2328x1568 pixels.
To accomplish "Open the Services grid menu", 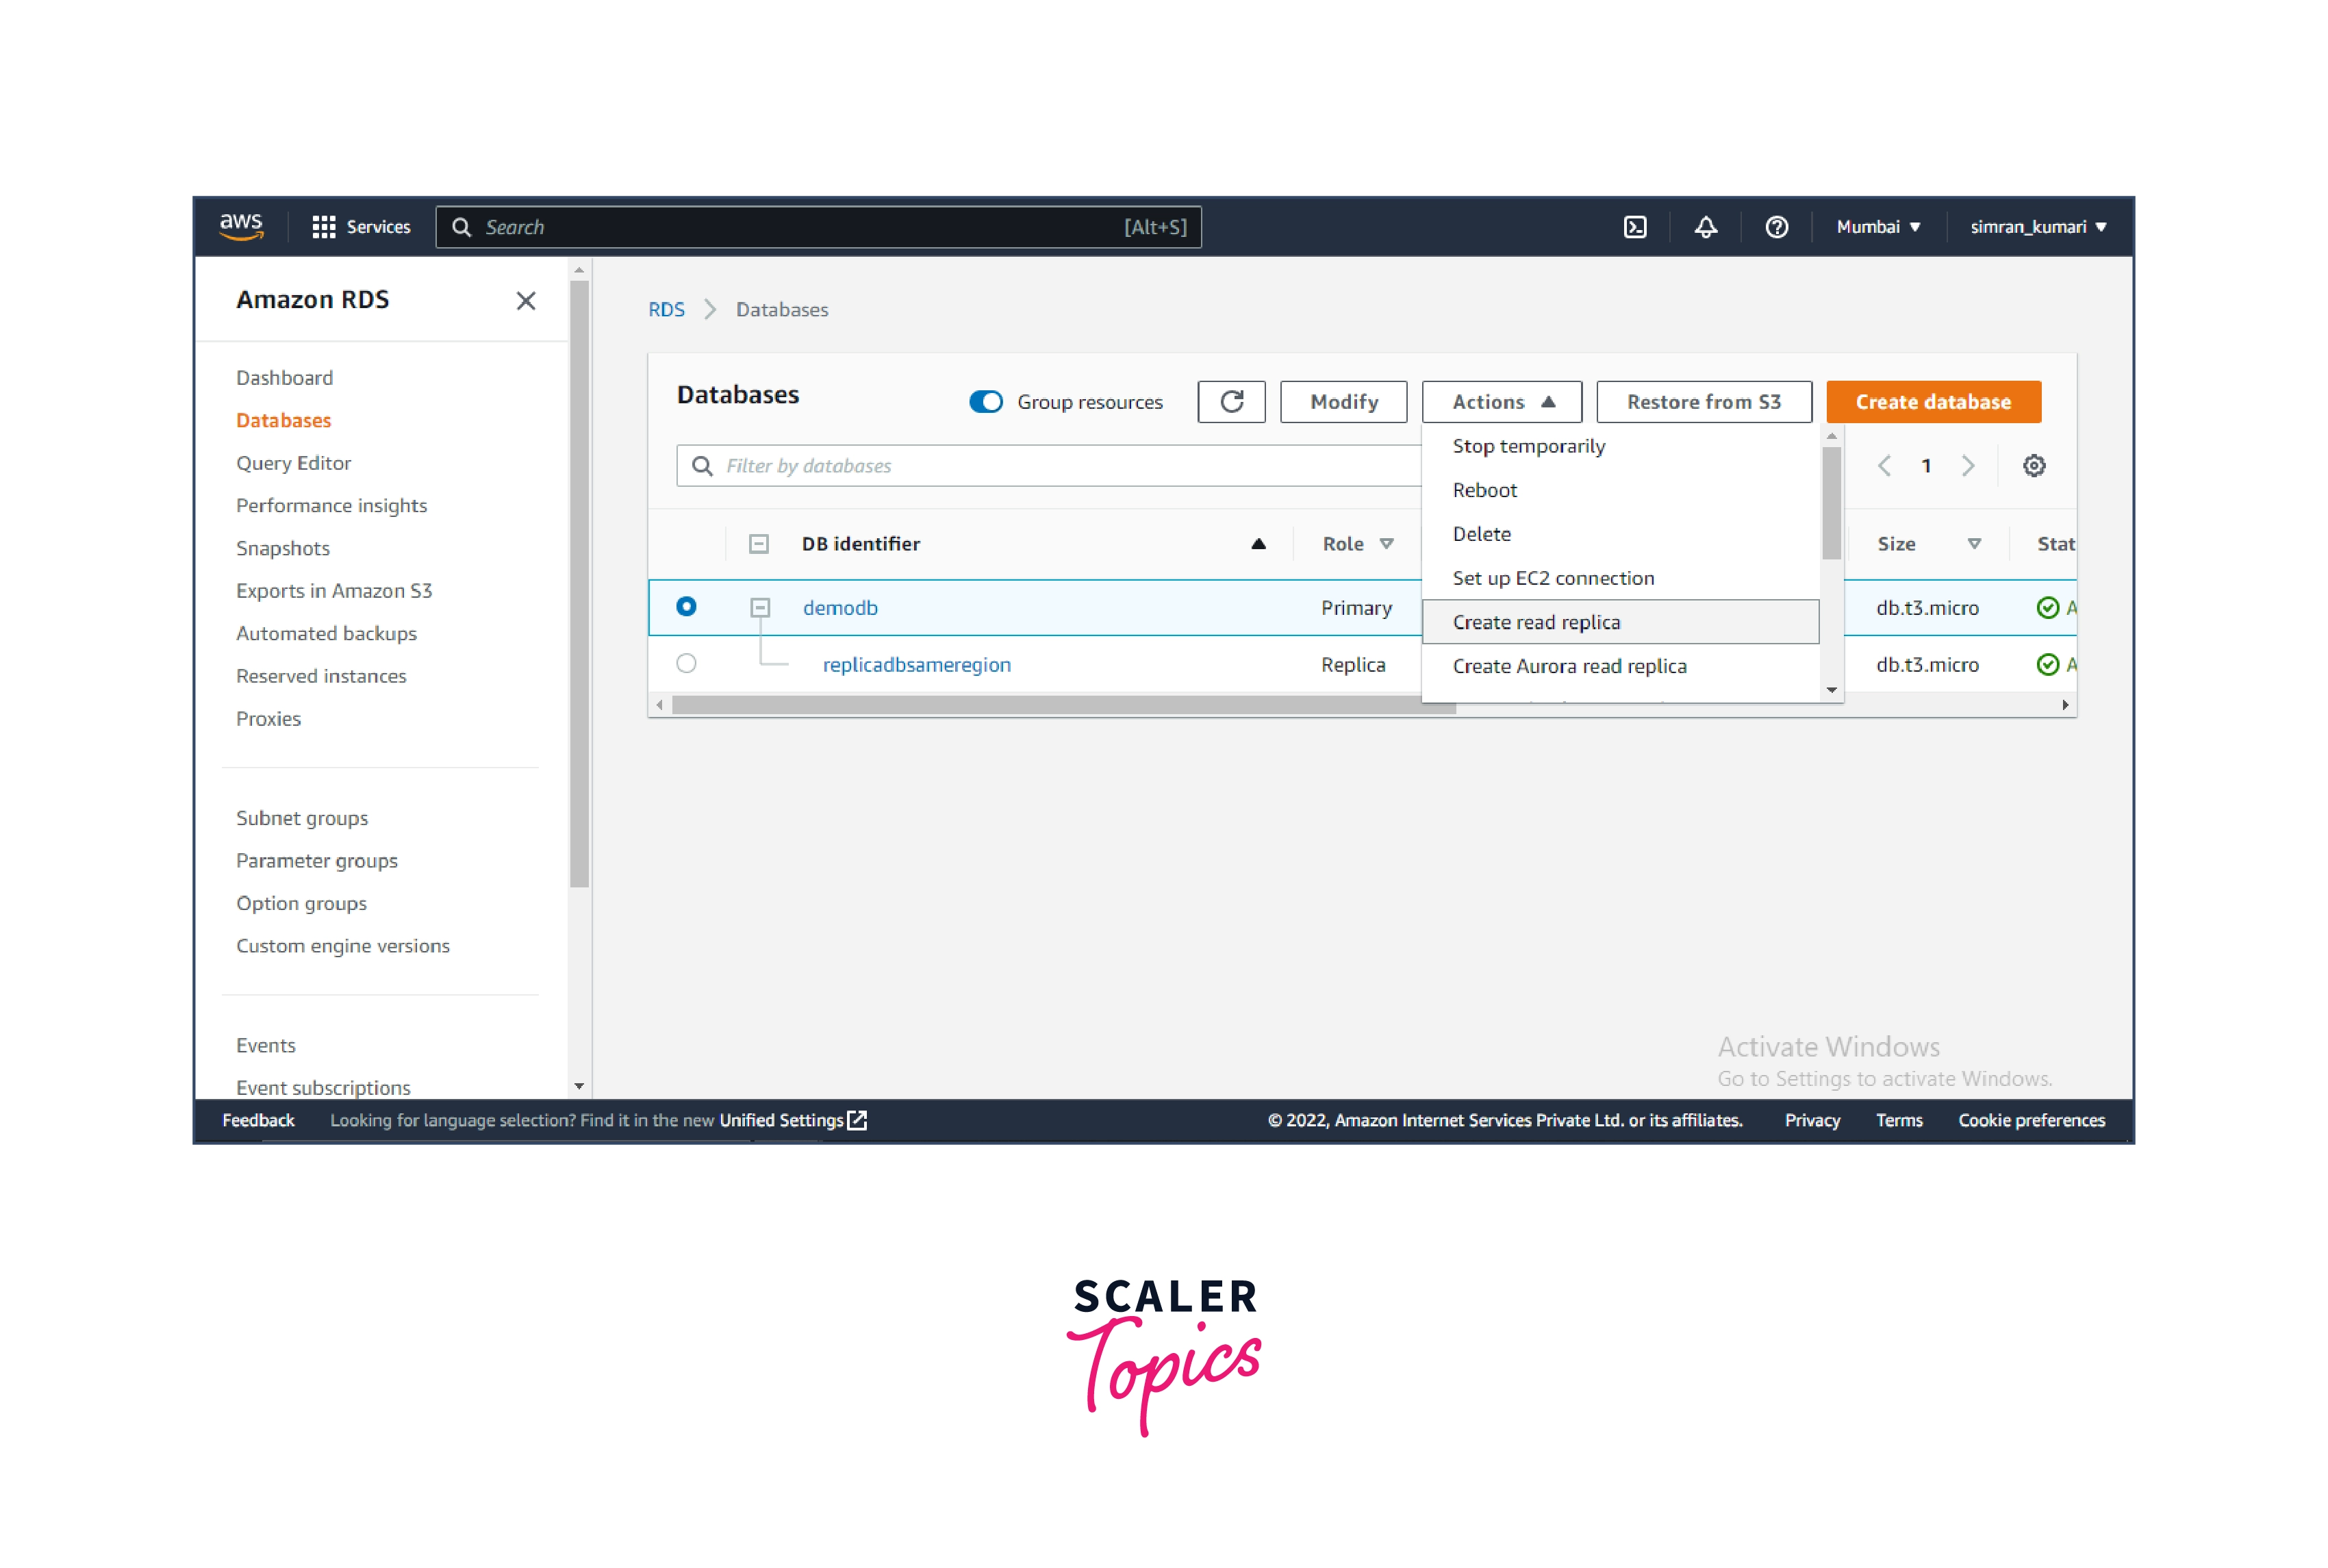I will (361, 227).
